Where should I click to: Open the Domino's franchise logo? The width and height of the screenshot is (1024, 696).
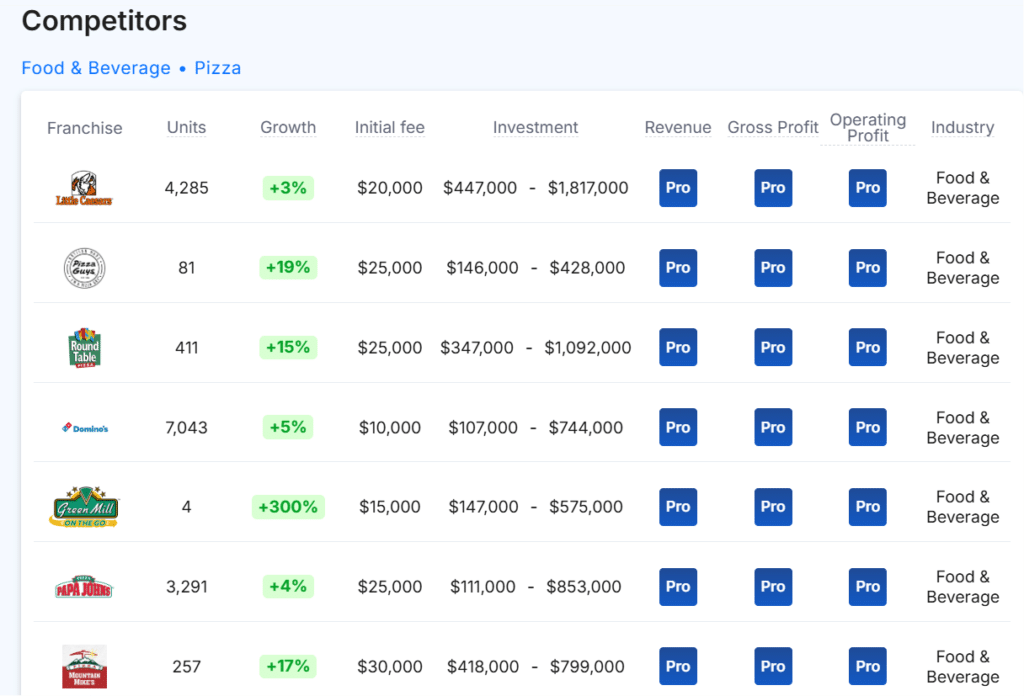click(85, 428)
